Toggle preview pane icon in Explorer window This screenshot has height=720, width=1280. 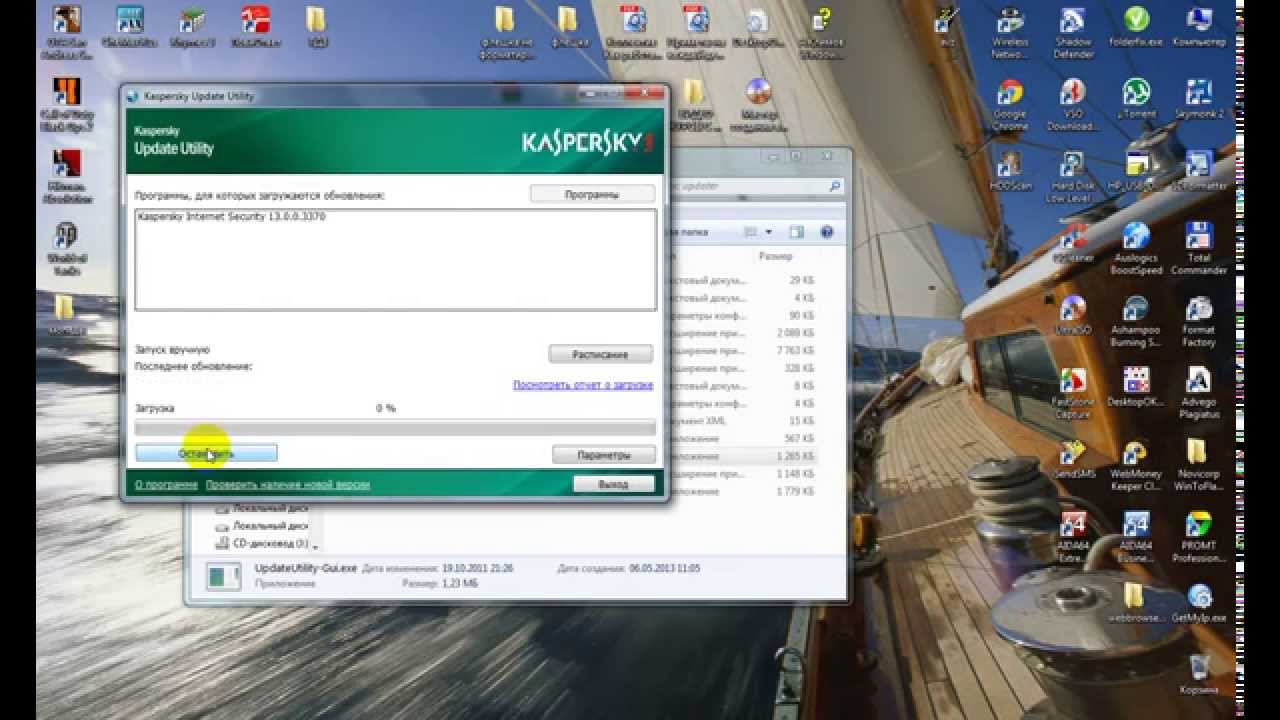tap(797, 232)
